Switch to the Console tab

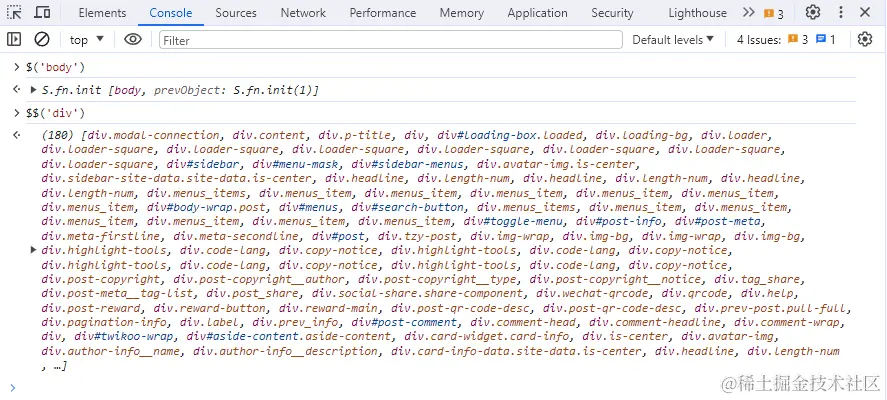point(171,12)
